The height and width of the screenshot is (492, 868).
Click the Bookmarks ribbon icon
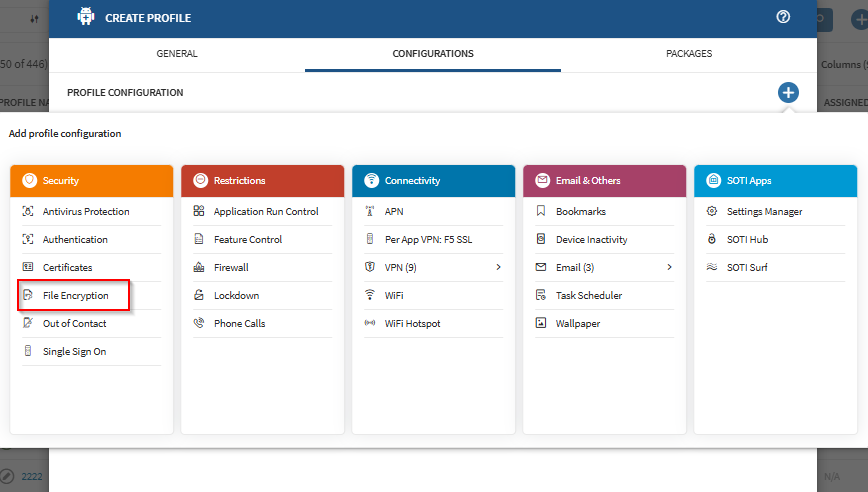(541, 212)
